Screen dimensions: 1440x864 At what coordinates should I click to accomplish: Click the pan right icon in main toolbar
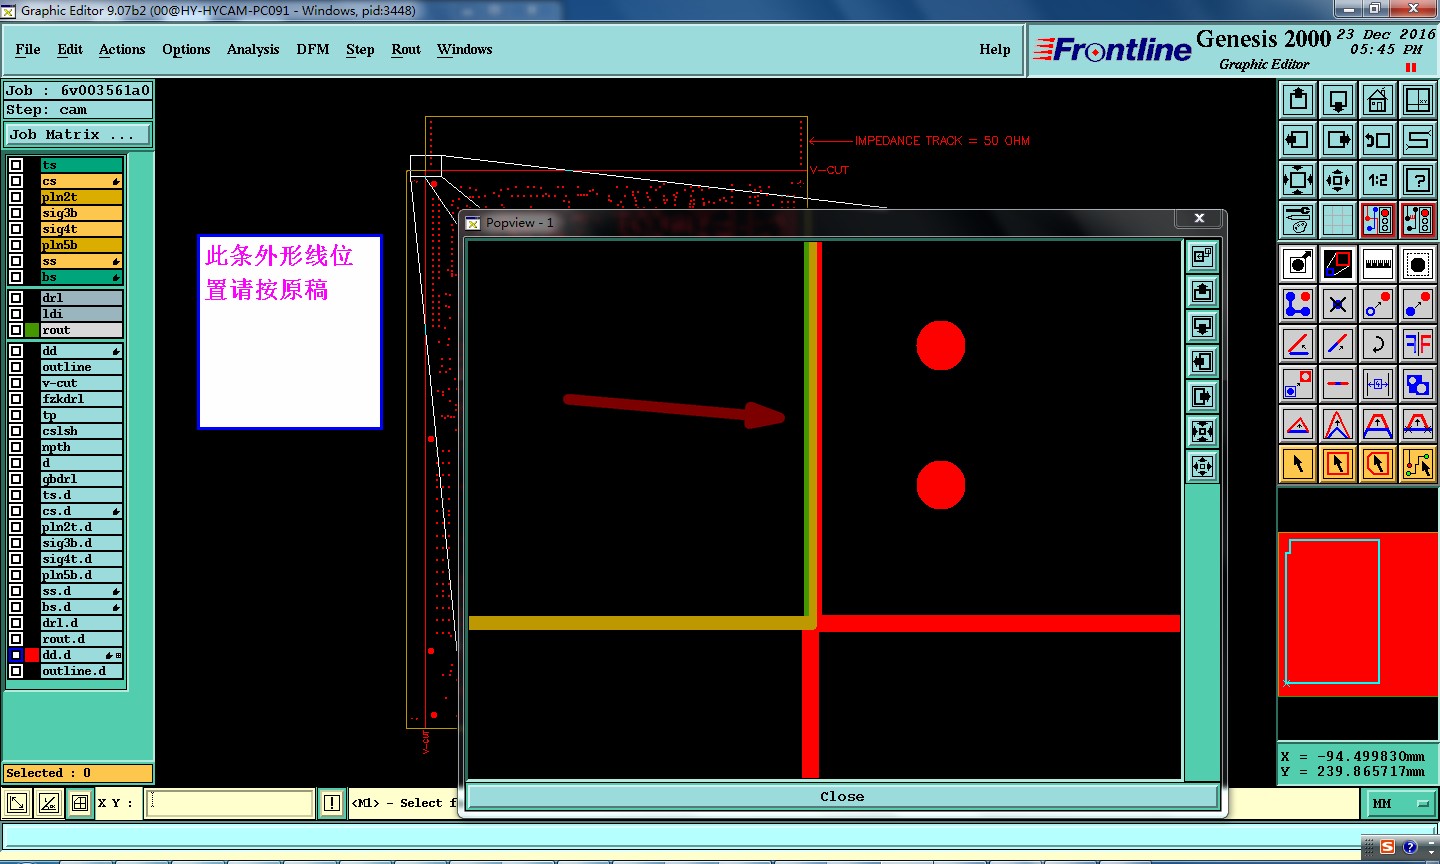coord(1338,140)
